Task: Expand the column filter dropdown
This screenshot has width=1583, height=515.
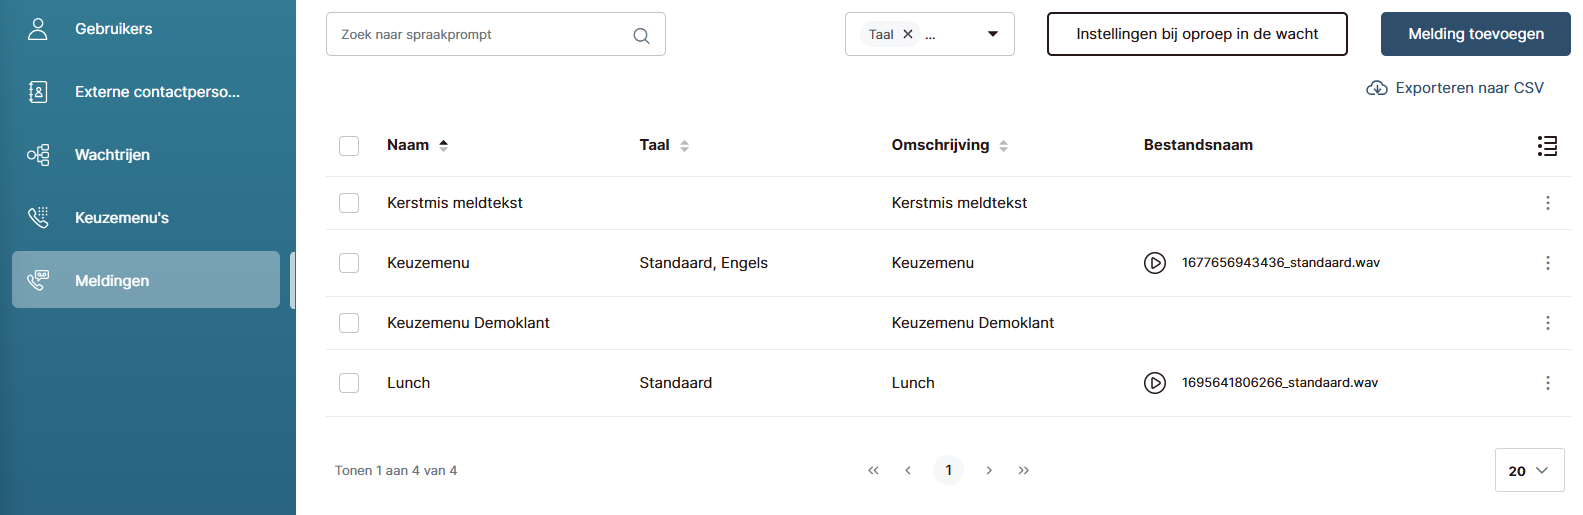Action: [x=992, y=34]
